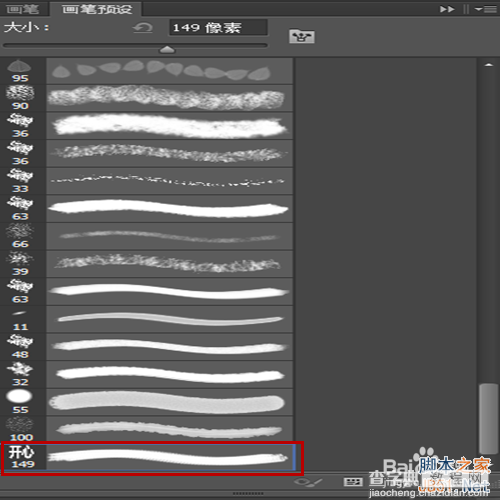Select the leaf brush preset 95

pos(147,71)
